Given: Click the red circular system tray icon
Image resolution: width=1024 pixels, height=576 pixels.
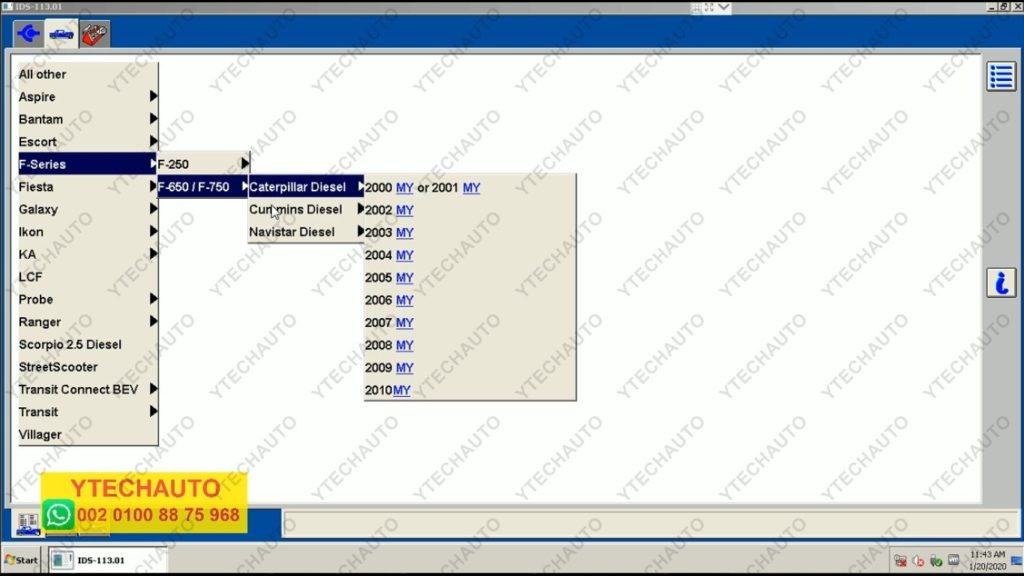Looking at the screenshot, I should [x=918, y=561].
